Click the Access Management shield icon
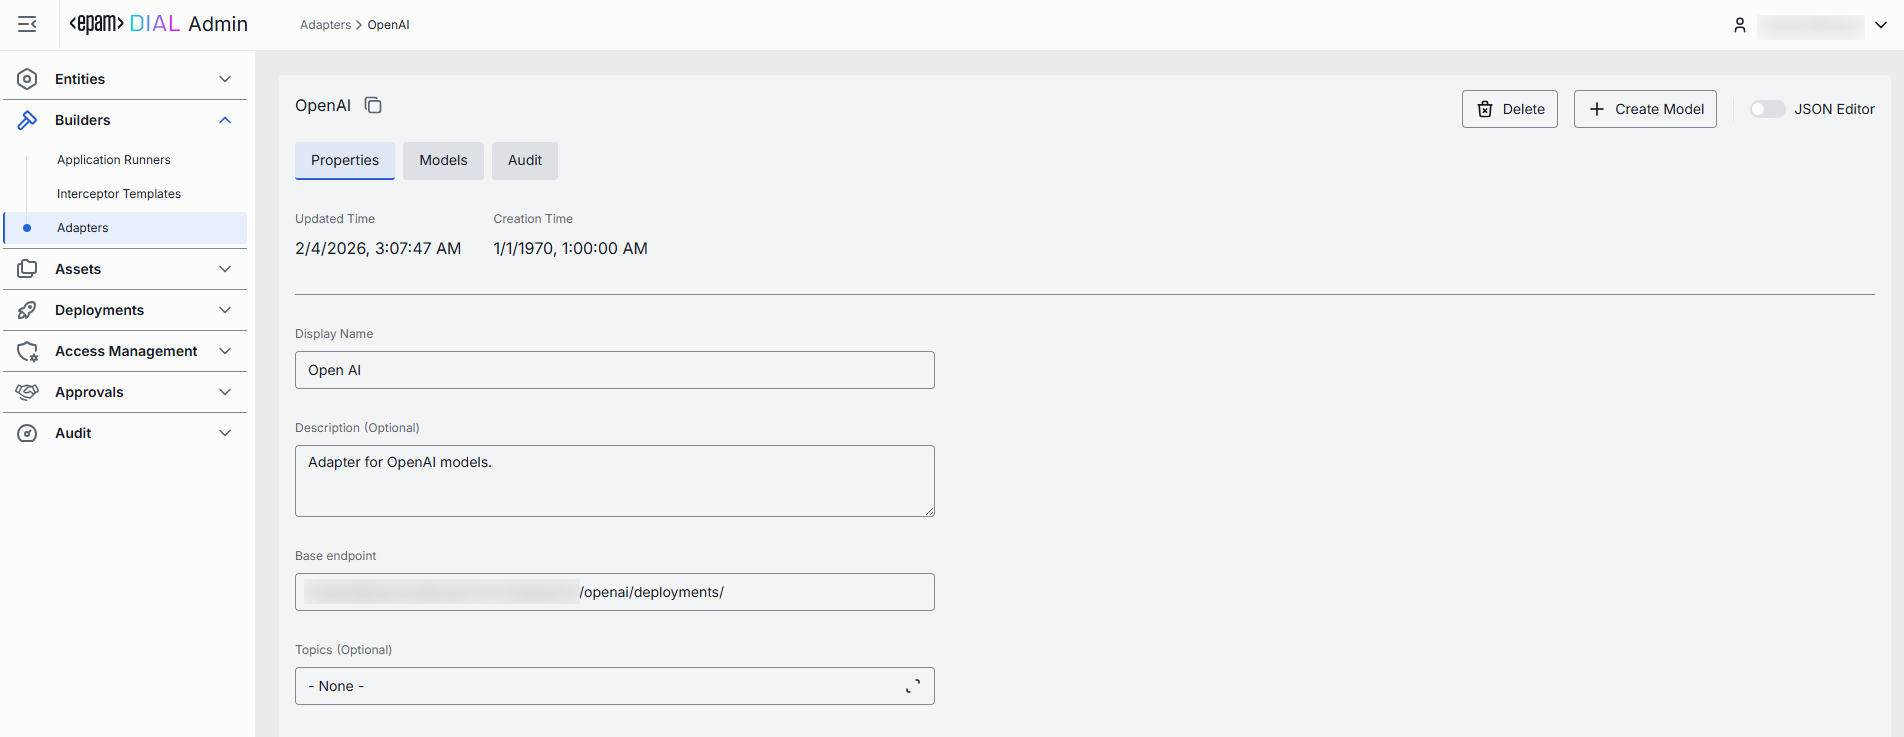 point(27,351)
